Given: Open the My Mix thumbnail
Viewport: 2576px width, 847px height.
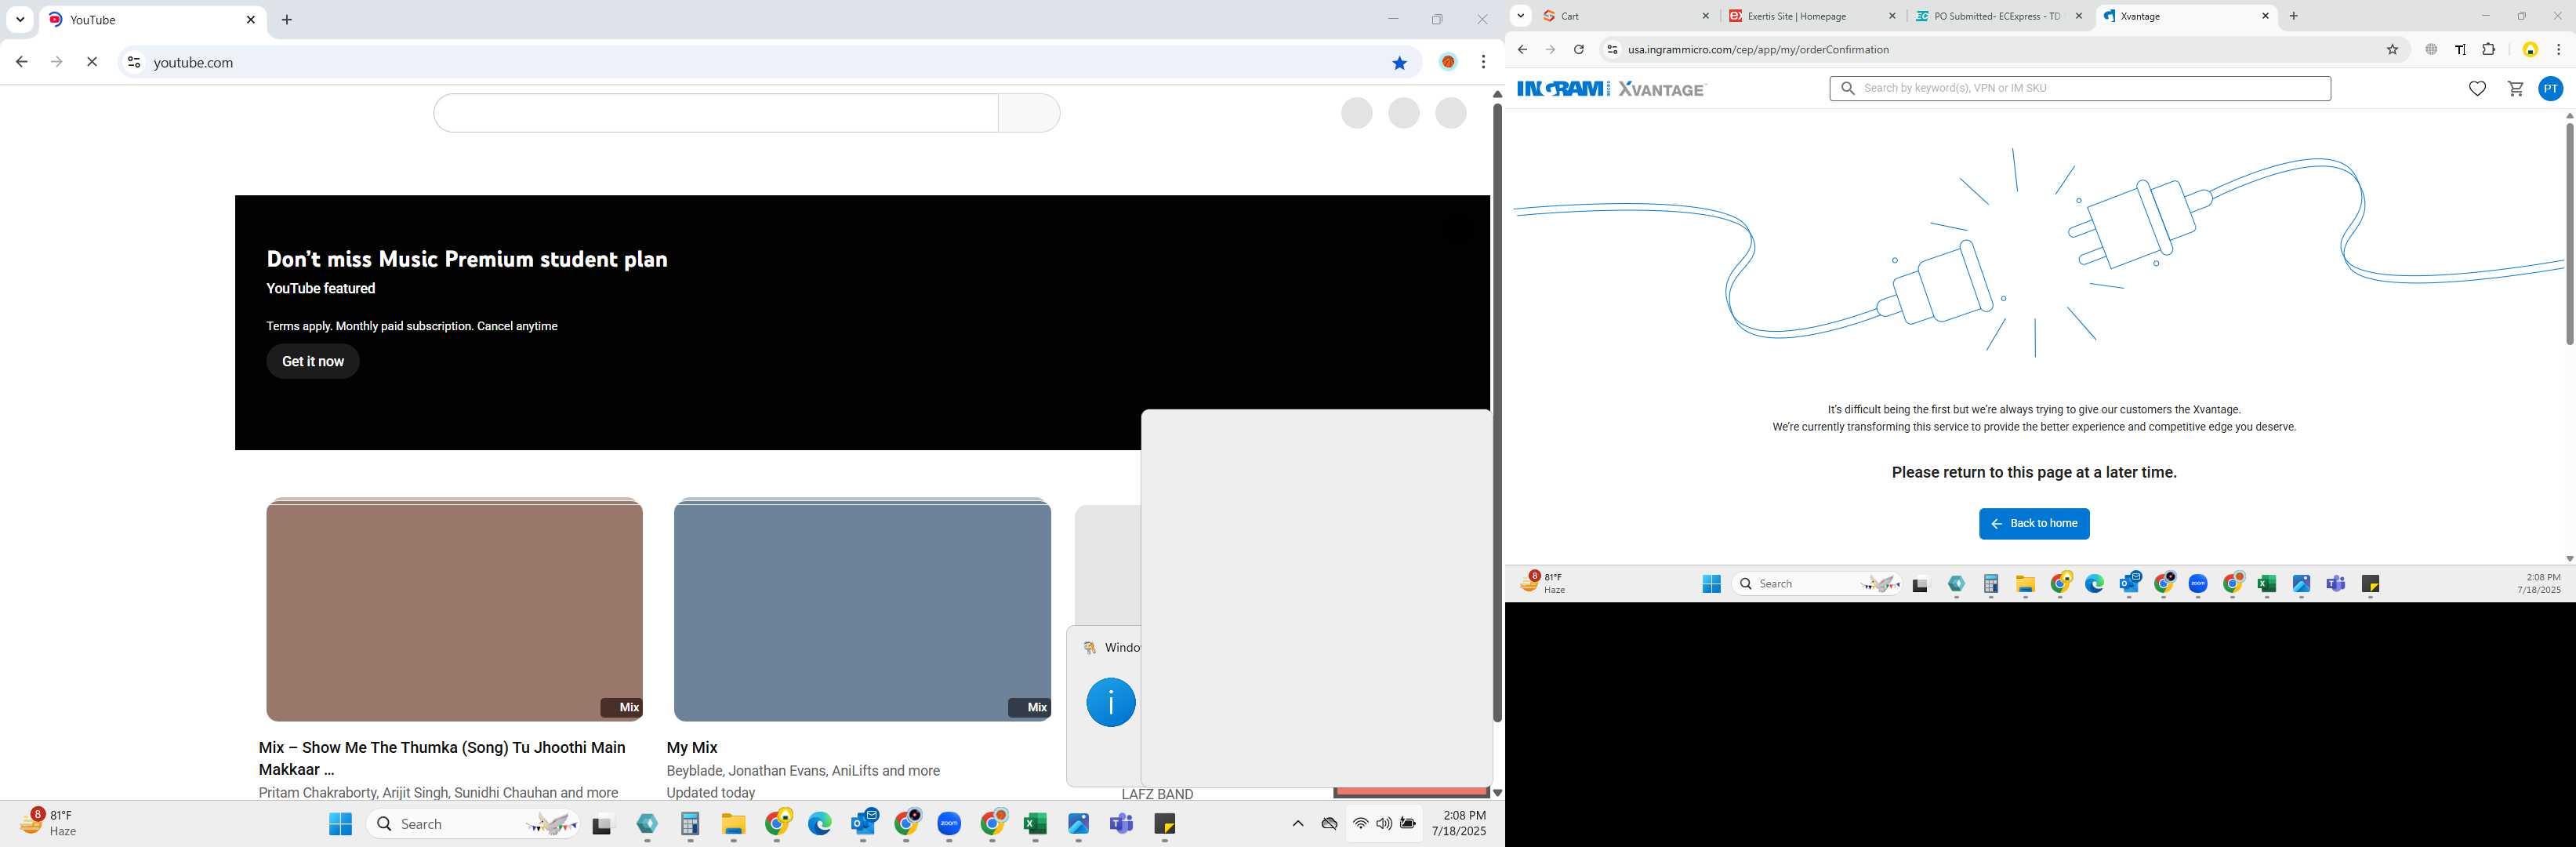Looking at the screenshot, I should [862, 609].
